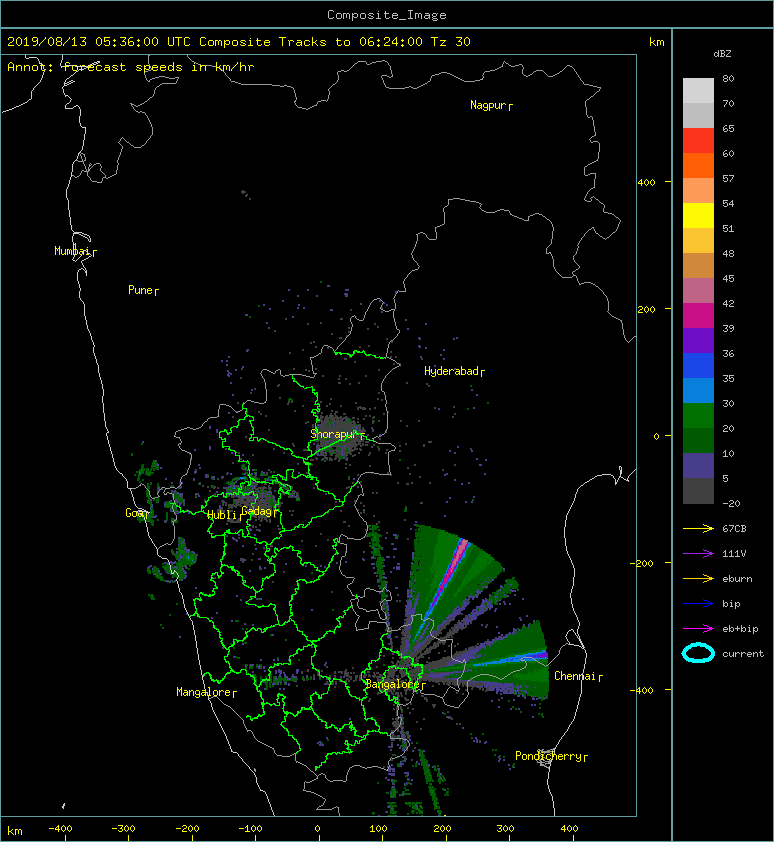Click the 300 tick on horizontal axis
Viewport: 774px width, 842px height.
tap(505, 829)
